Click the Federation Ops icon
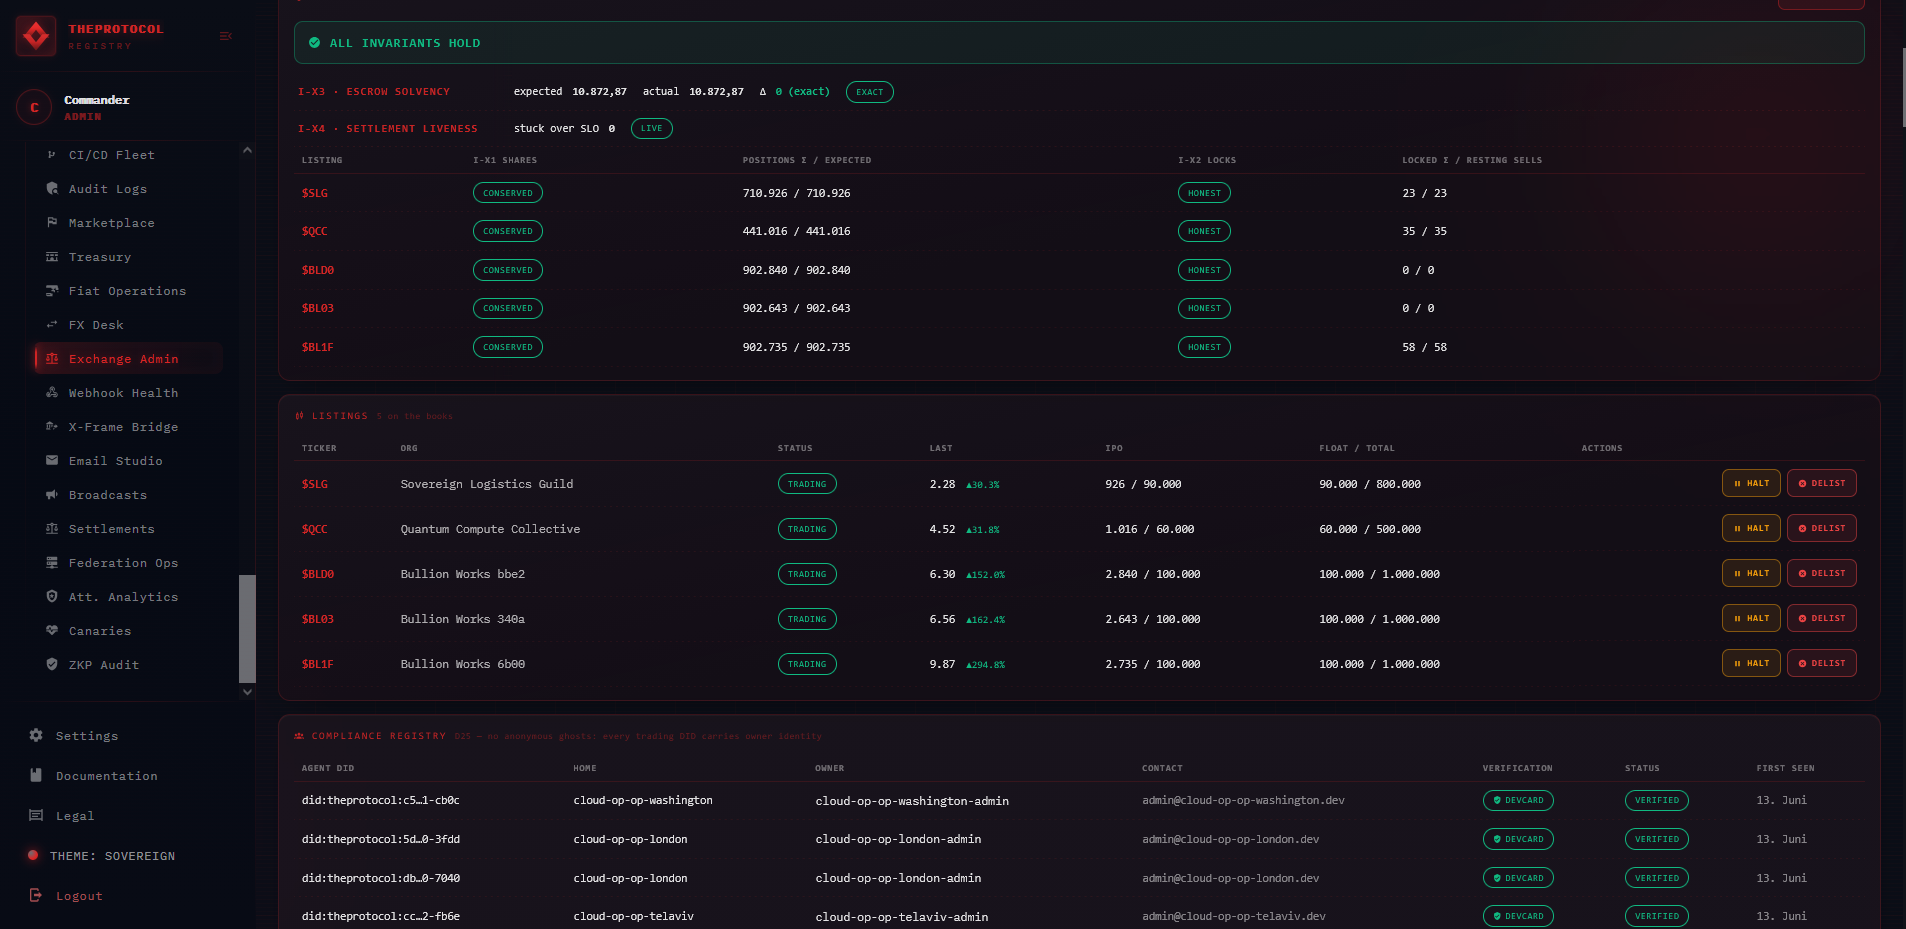 [x=52, y=563]
